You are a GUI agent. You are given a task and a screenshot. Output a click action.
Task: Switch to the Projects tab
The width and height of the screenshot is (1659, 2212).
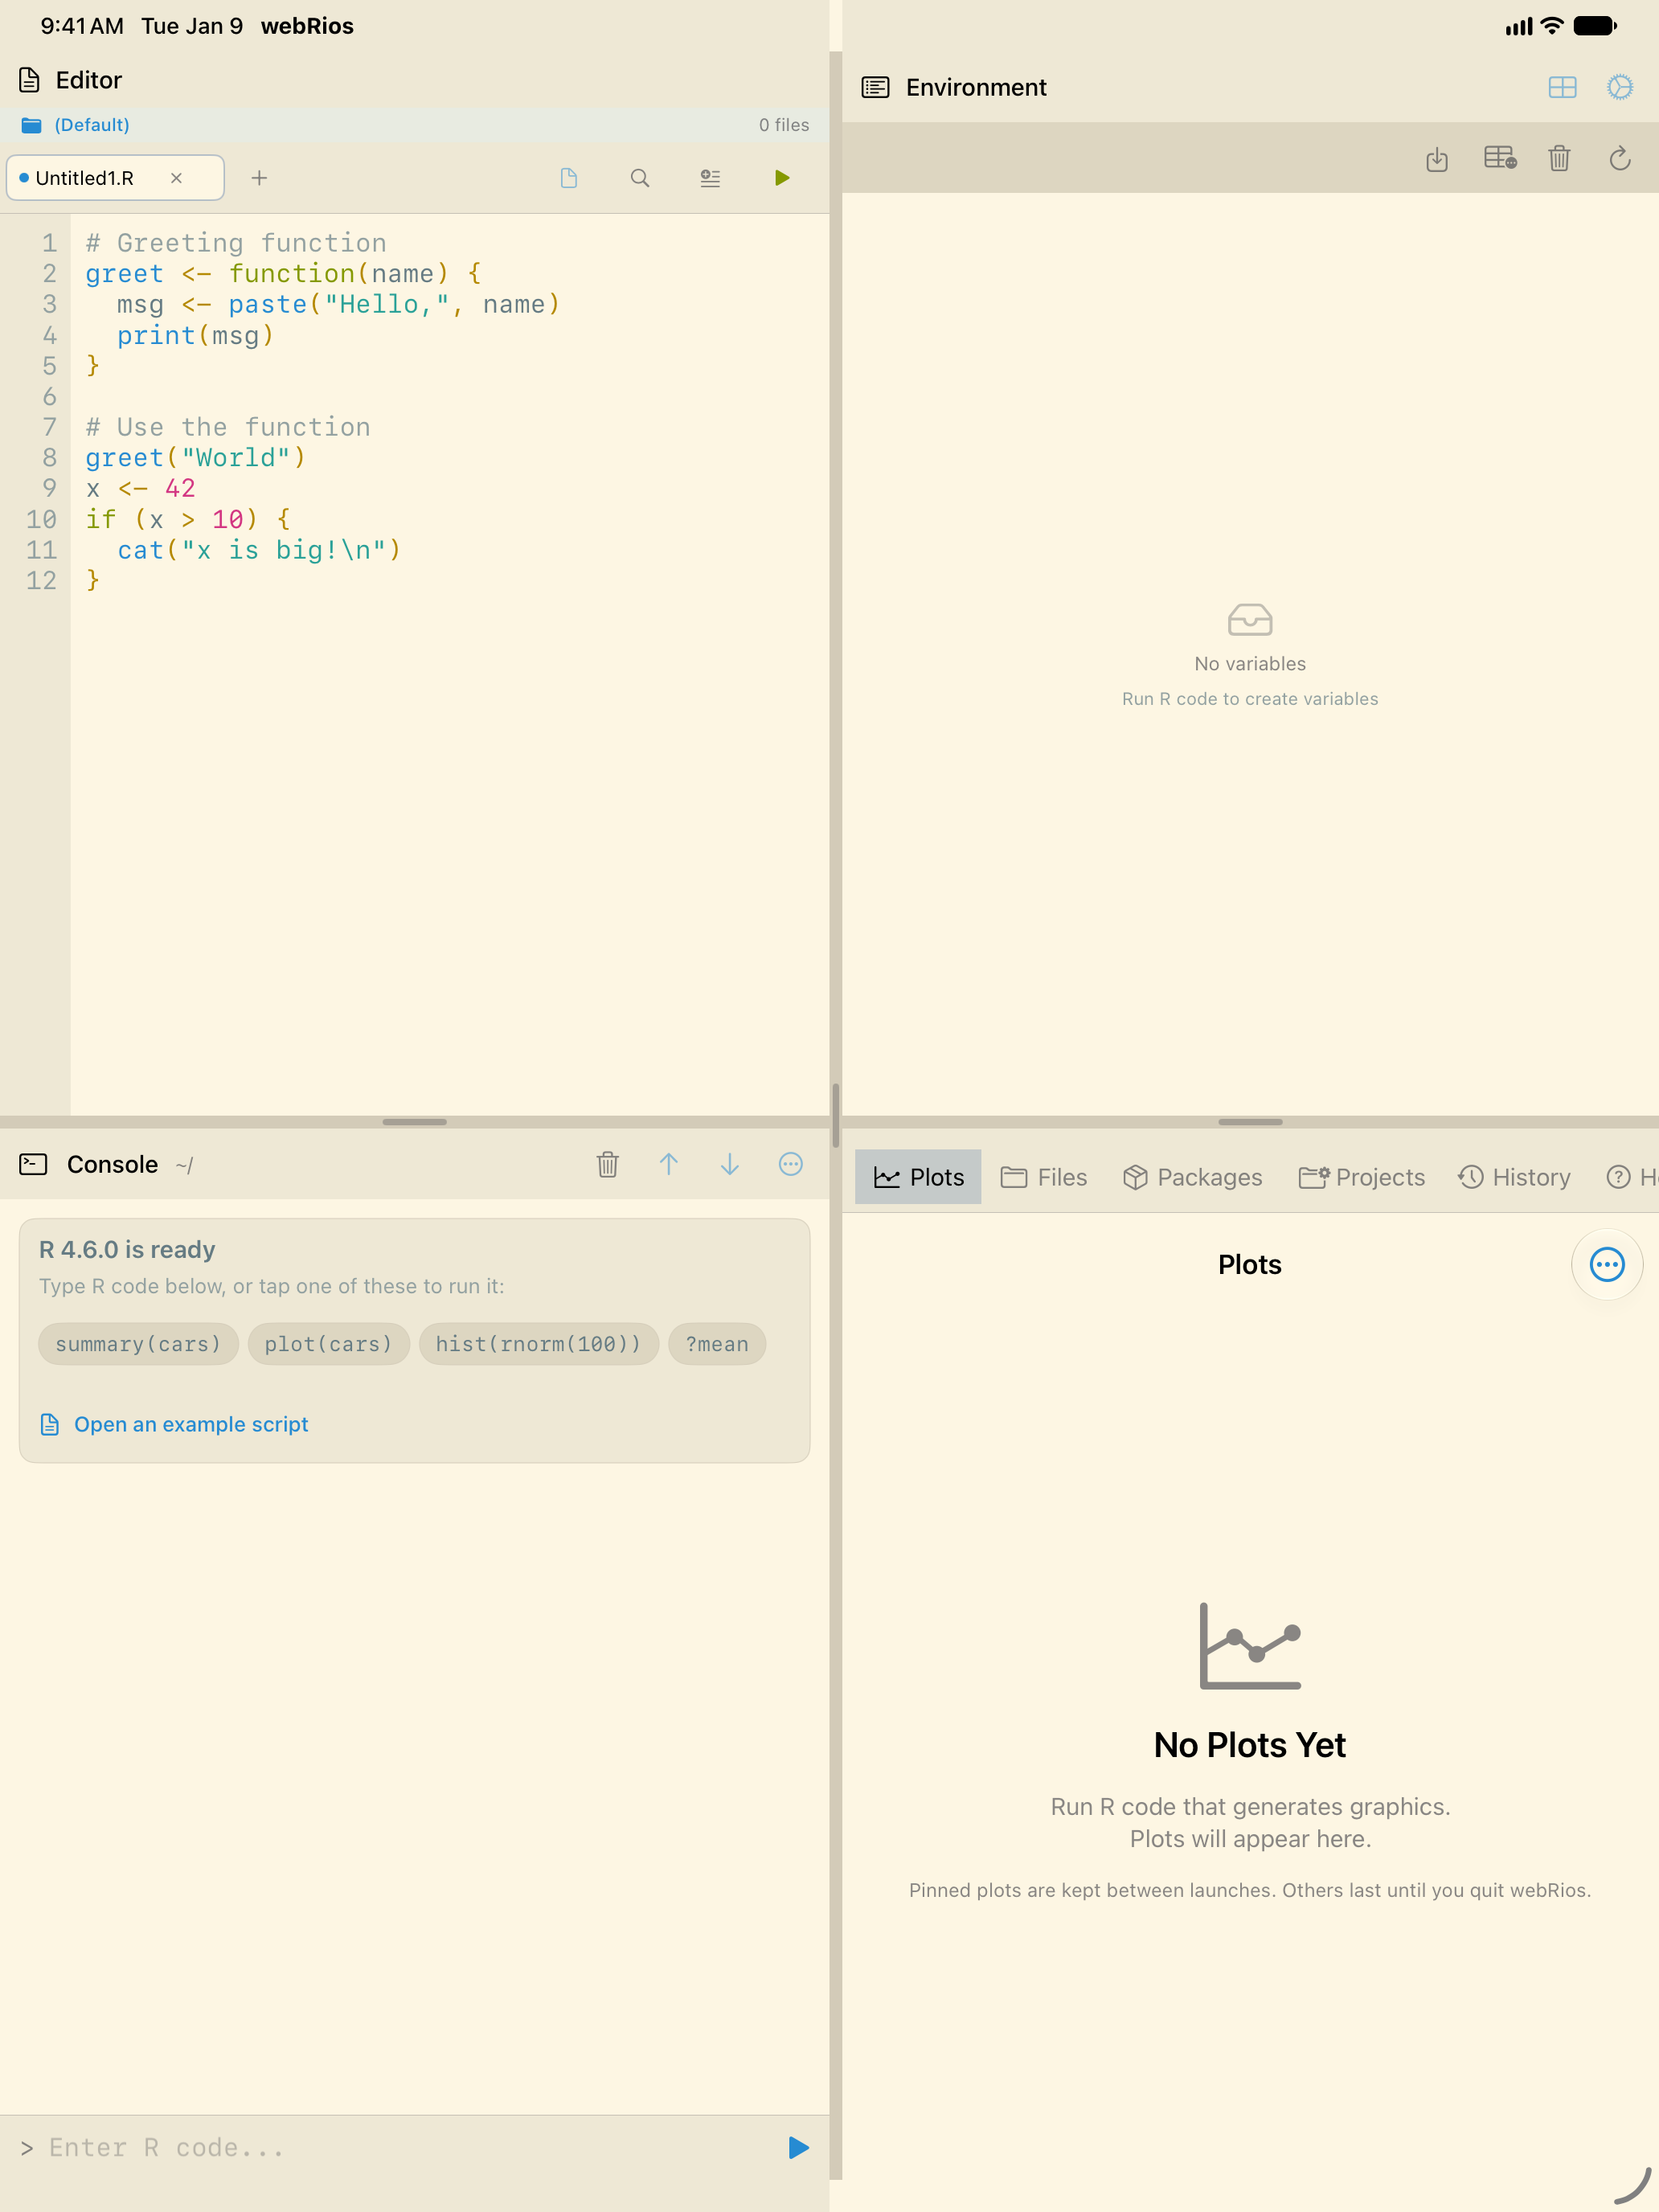1361,1177
